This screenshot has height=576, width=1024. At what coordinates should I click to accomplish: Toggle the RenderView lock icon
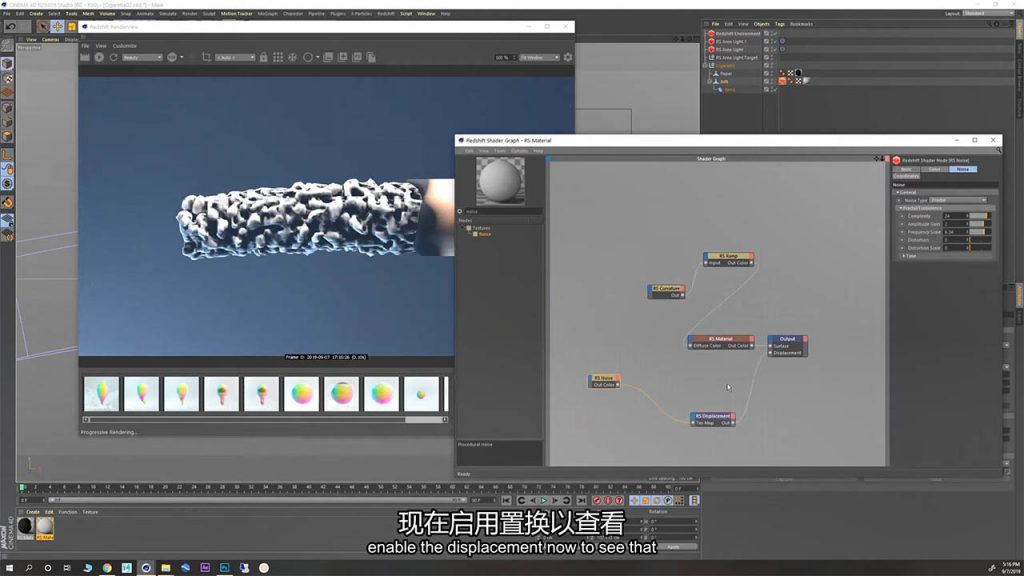click(264, 57)
